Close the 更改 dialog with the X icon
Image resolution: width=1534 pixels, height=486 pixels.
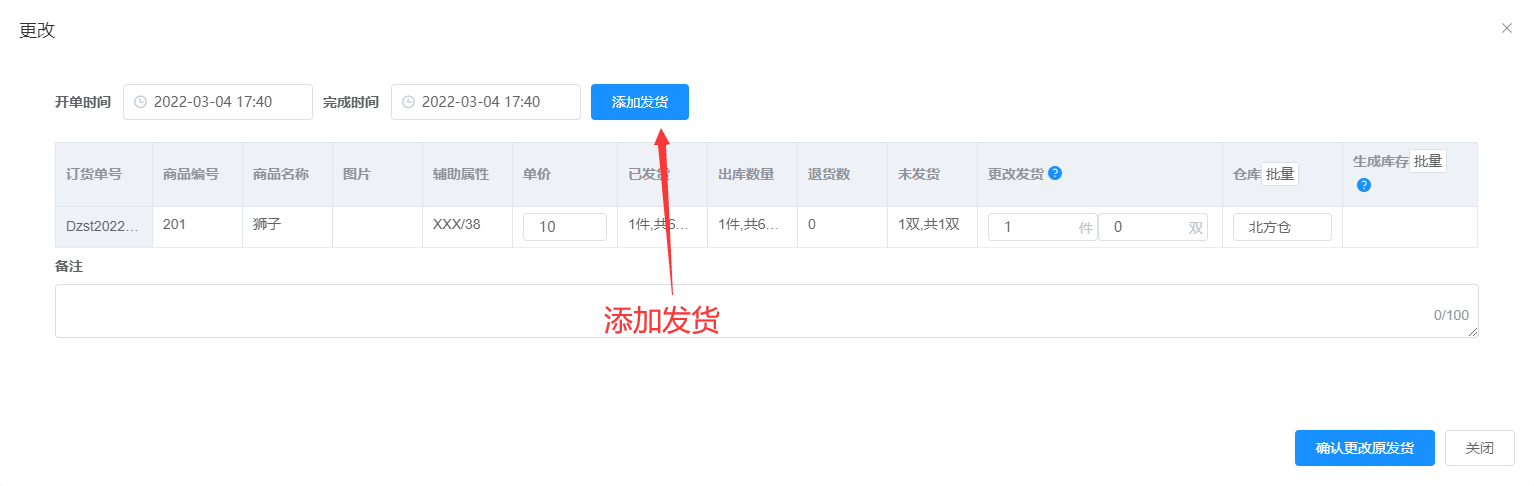pos(1506,28)
